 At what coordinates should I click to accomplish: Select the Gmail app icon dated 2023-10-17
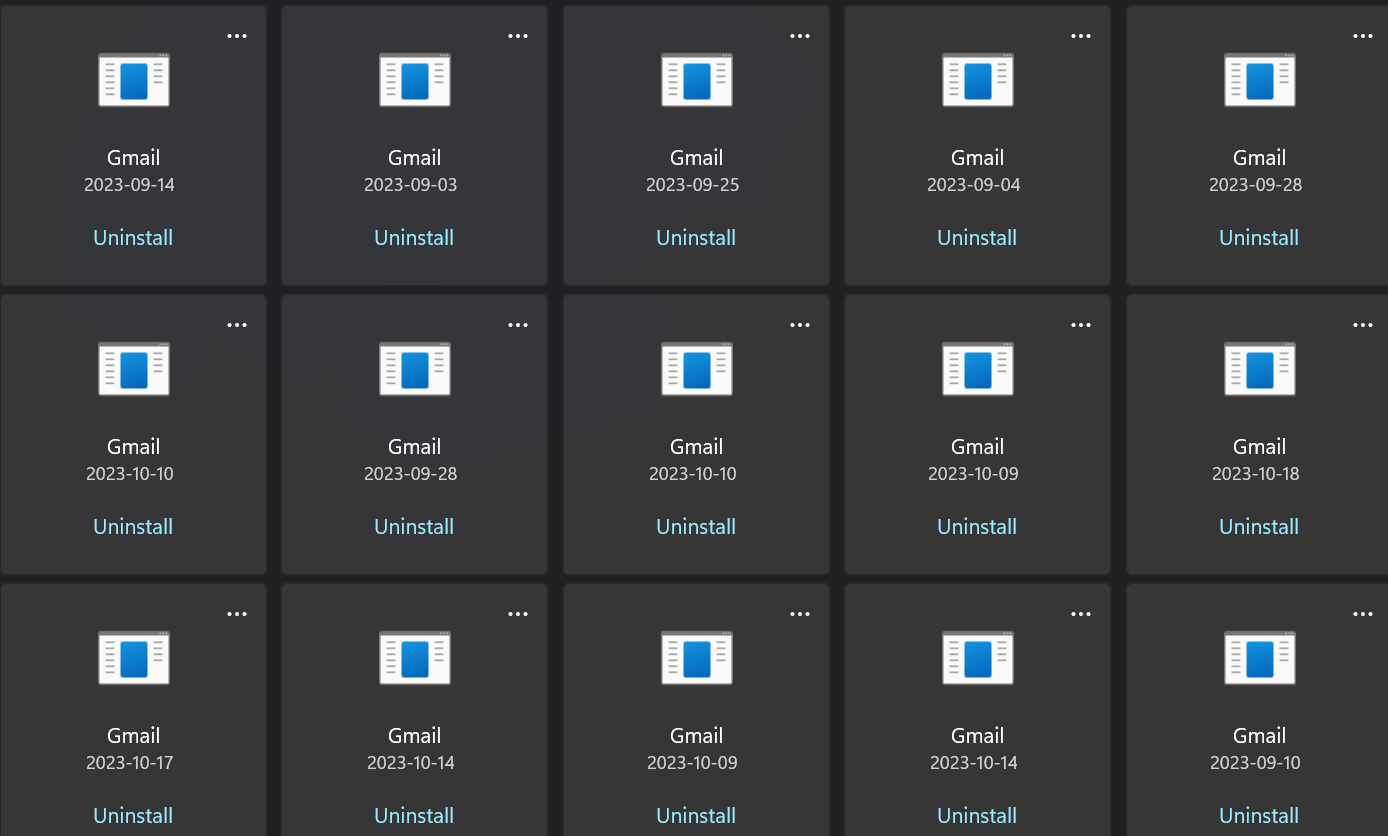[133, 657]
